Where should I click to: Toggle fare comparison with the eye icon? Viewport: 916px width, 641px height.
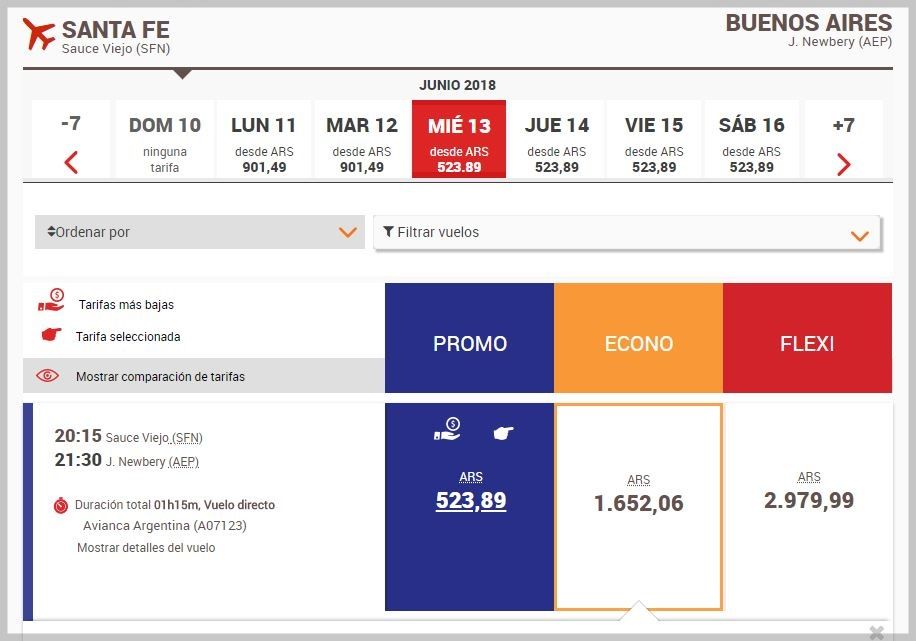[x=47, y=377]
